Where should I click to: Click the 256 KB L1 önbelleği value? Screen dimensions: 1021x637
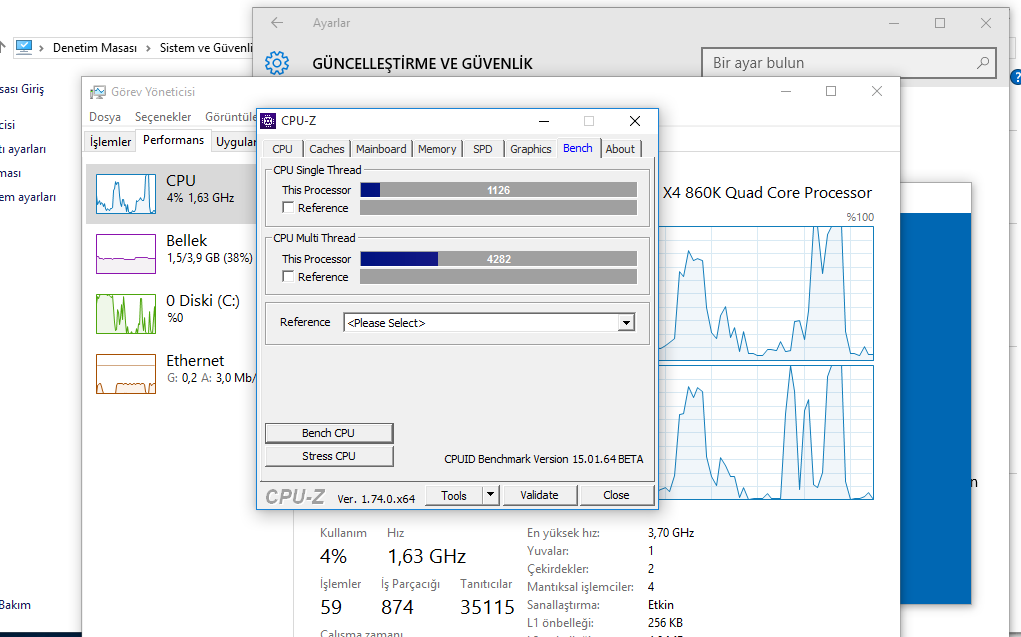click(x=665, y=623)
